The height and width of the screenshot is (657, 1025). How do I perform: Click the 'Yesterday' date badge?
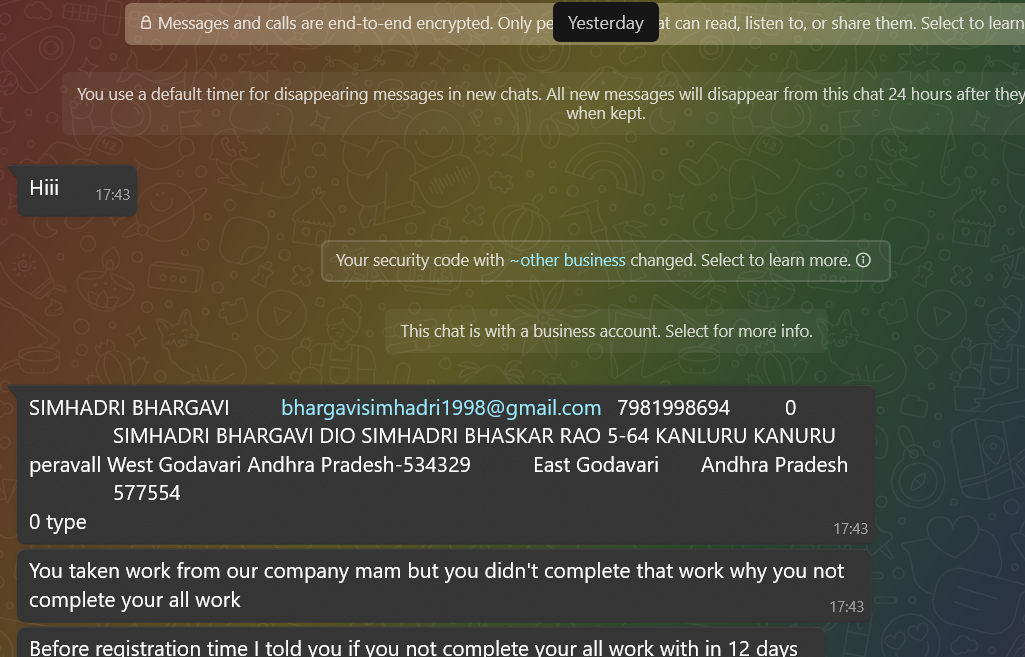pos(606,23)
